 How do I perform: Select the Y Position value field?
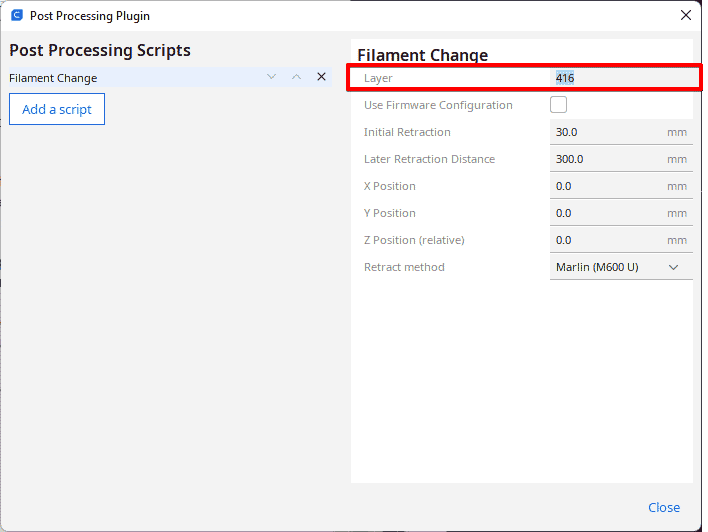click(621, 213)
